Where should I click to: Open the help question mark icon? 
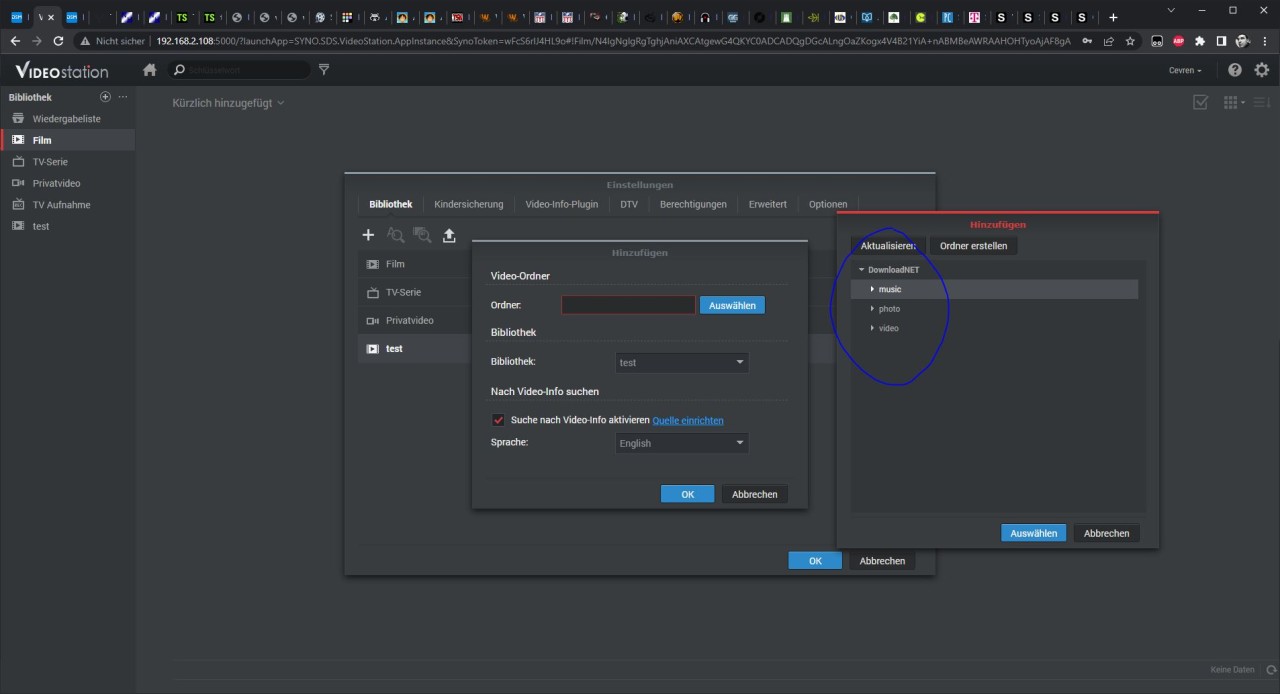pos(1235,70)
